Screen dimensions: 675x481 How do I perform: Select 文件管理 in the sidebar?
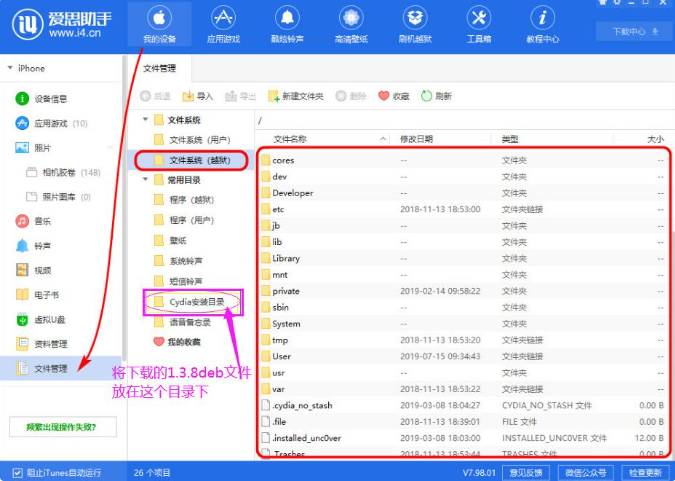coord(62,368)
